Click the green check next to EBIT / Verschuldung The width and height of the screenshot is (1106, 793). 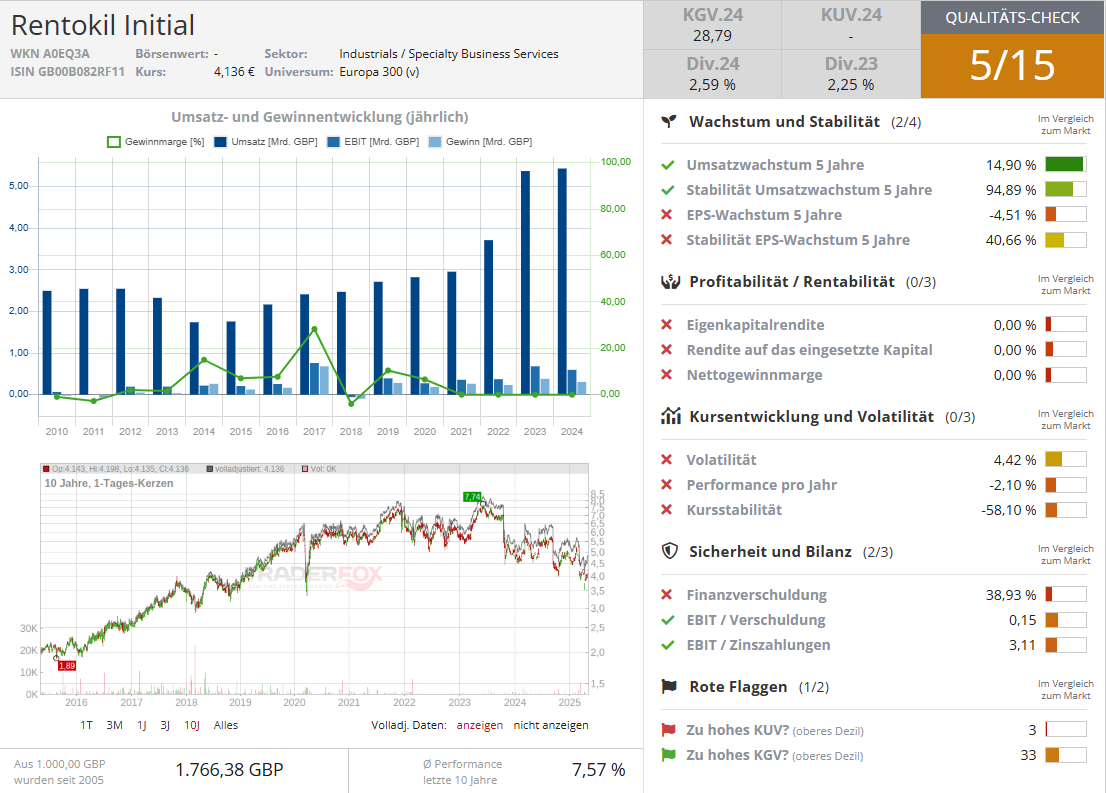pyautogui.click(x=667, y=619)
